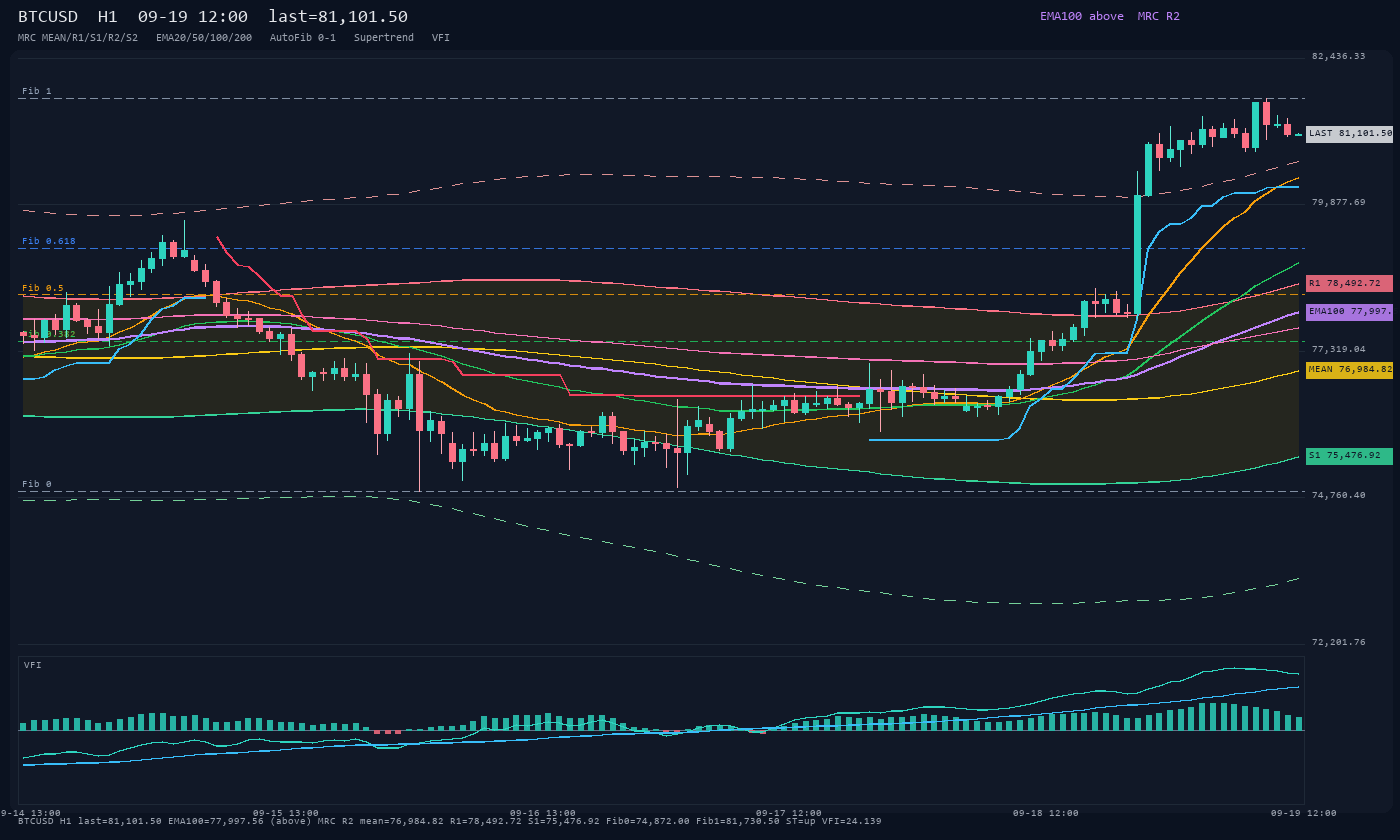Viewport: 1400px width, 840px height.
Task: Select the "Fib 1" level label
Action: 37,91
